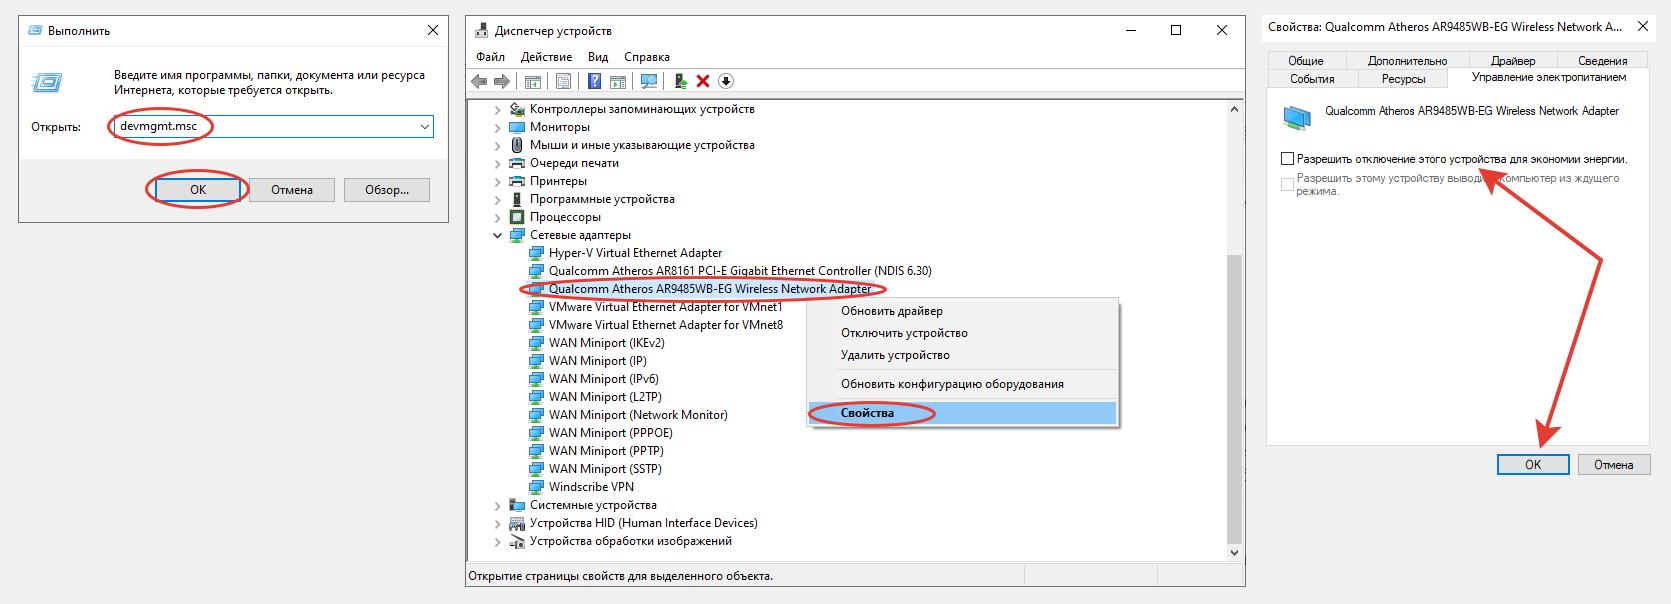Expand the Системные устройства category

(x=498, y=505)
